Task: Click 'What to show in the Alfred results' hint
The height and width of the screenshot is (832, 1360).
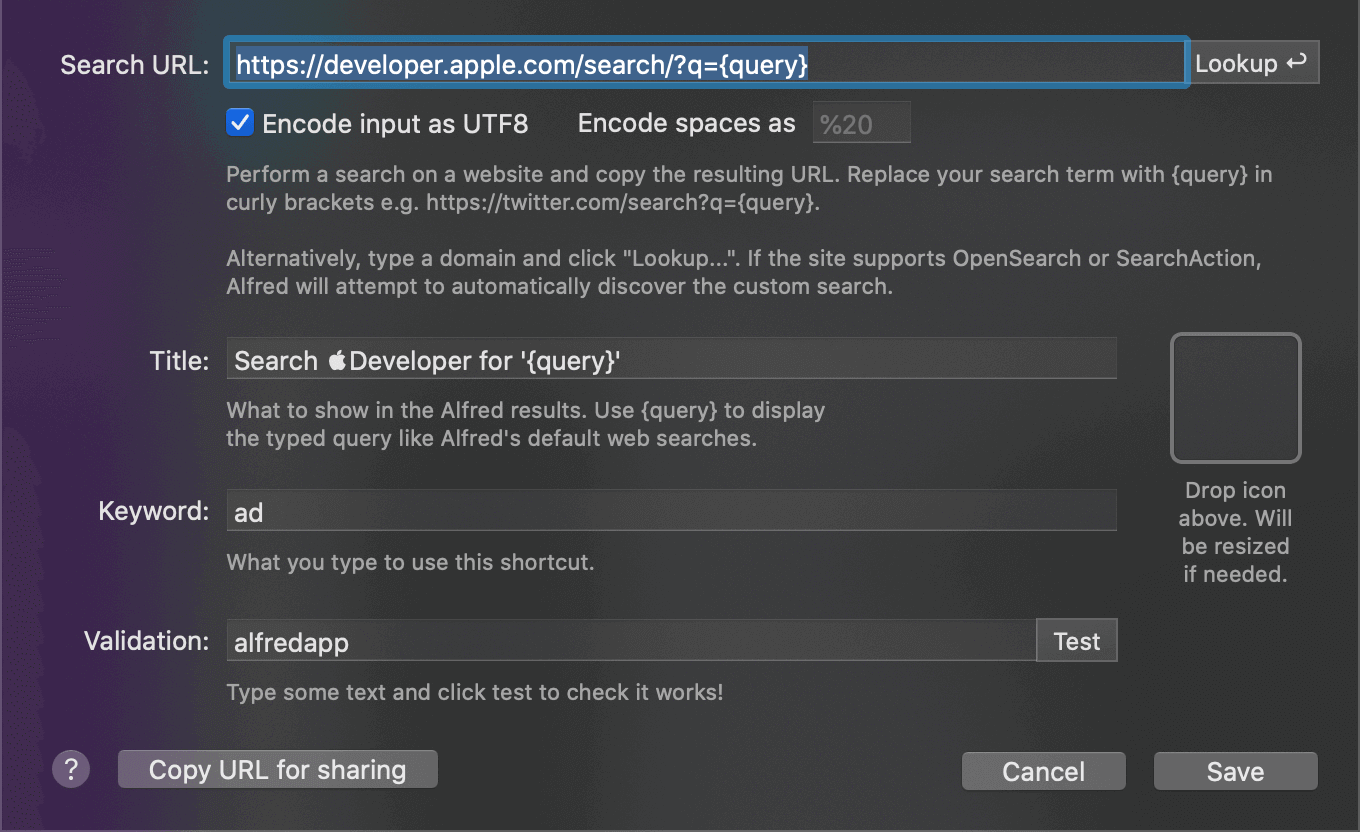Action: point(526,424)
